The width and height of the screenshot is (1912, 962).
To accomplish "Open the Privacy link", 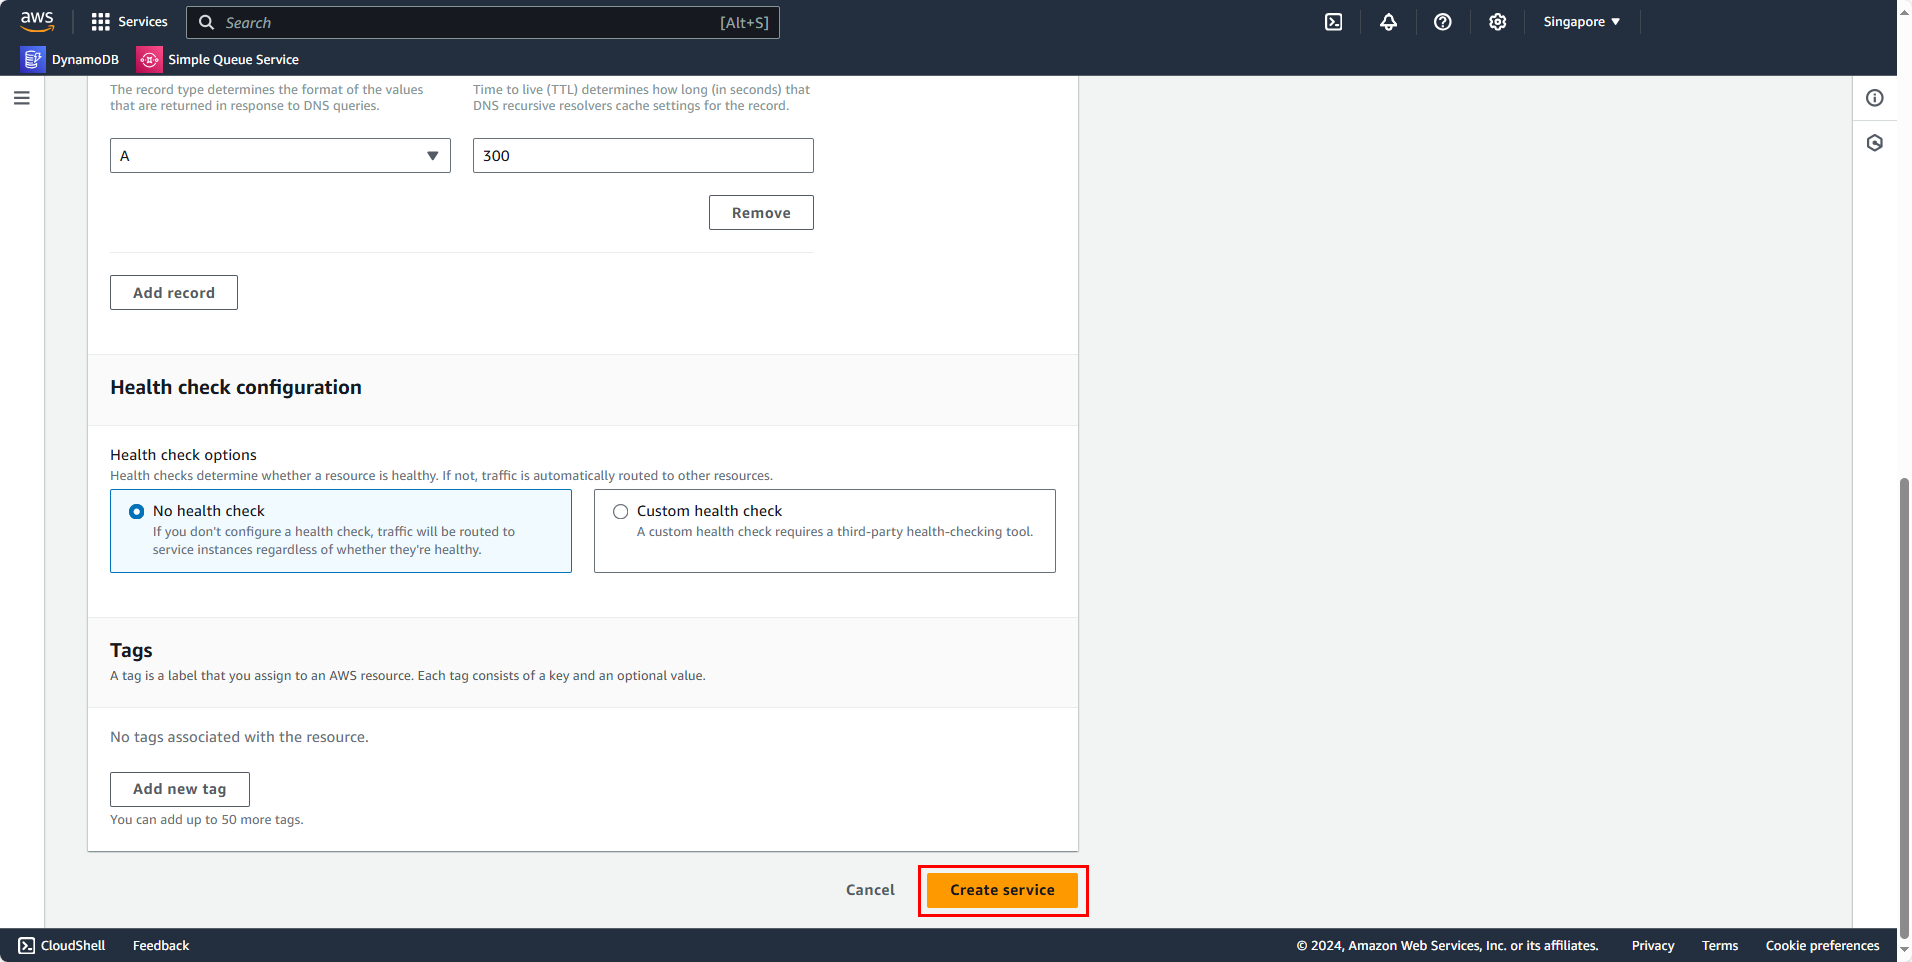I will (1653, 945).
